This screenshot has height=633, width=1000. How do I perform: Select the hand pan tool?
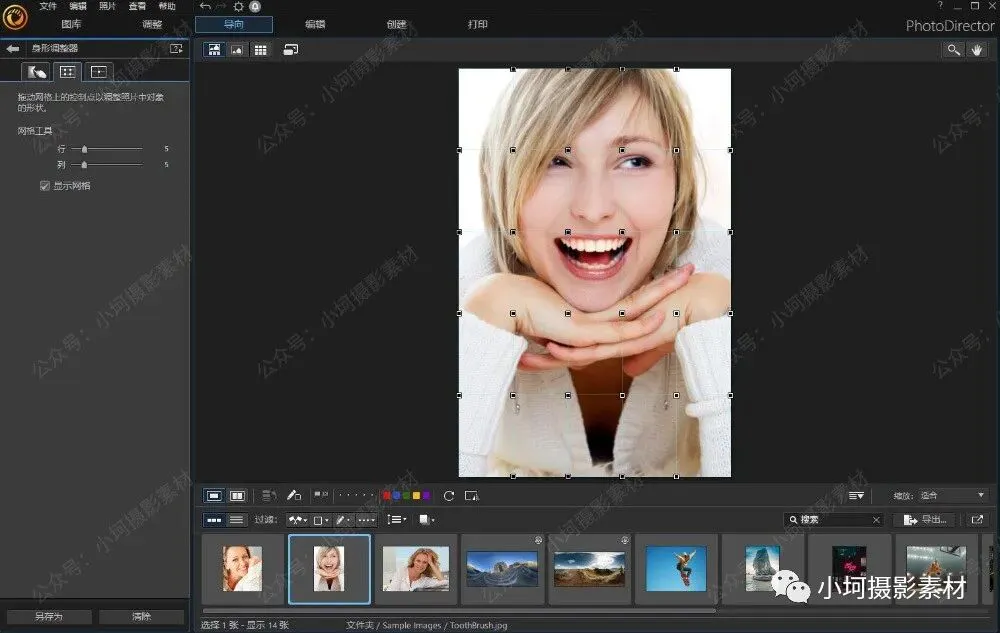[977, 49]
